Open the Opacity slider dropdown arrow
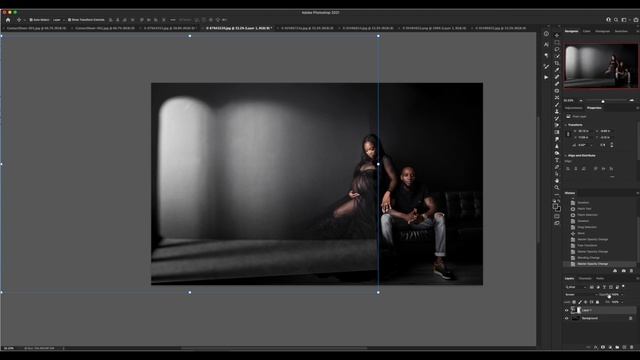This screenshot has height=360, width=640. [x=622, y=295]
